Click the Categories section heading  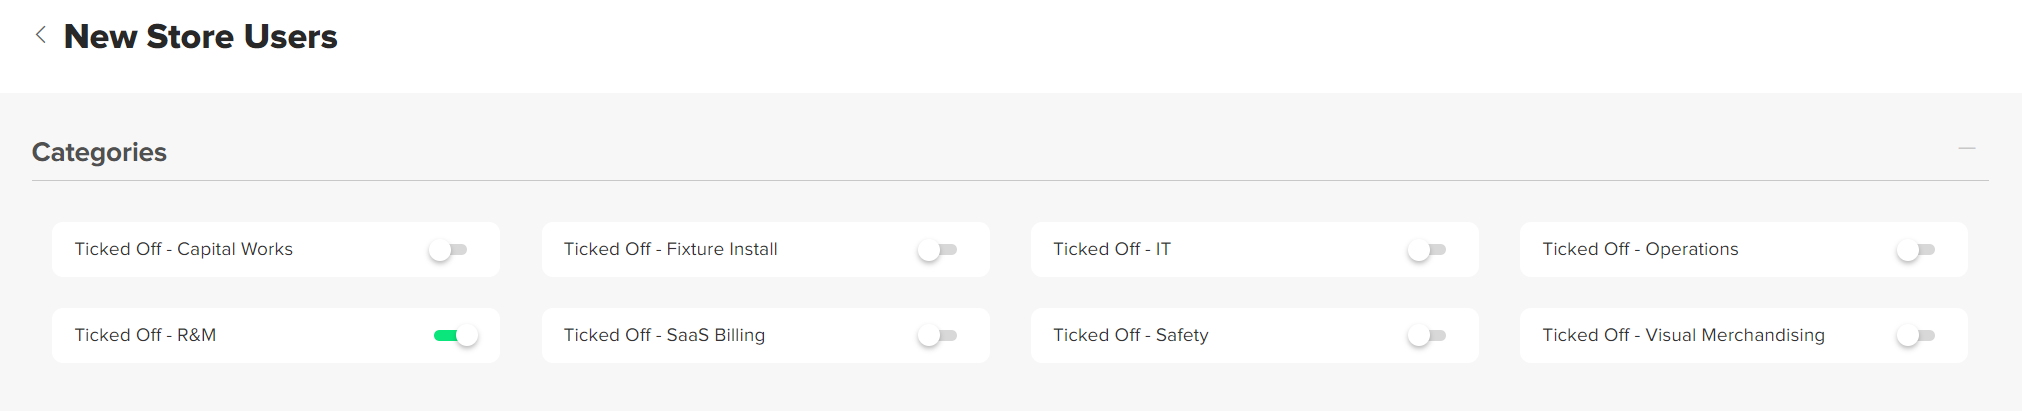[x=99, y=152]
